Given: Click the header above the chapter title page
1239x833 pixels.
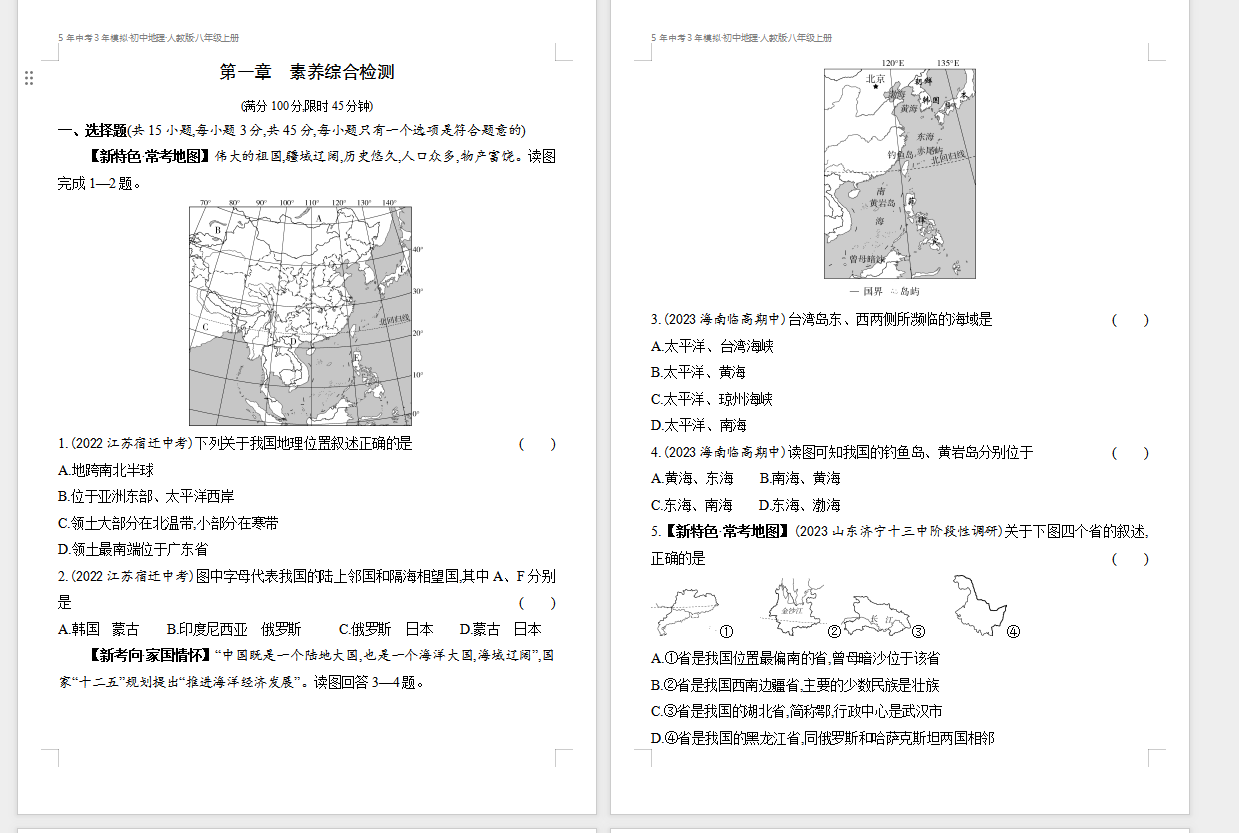Looking at the screenshot, I should pos(149,38).
